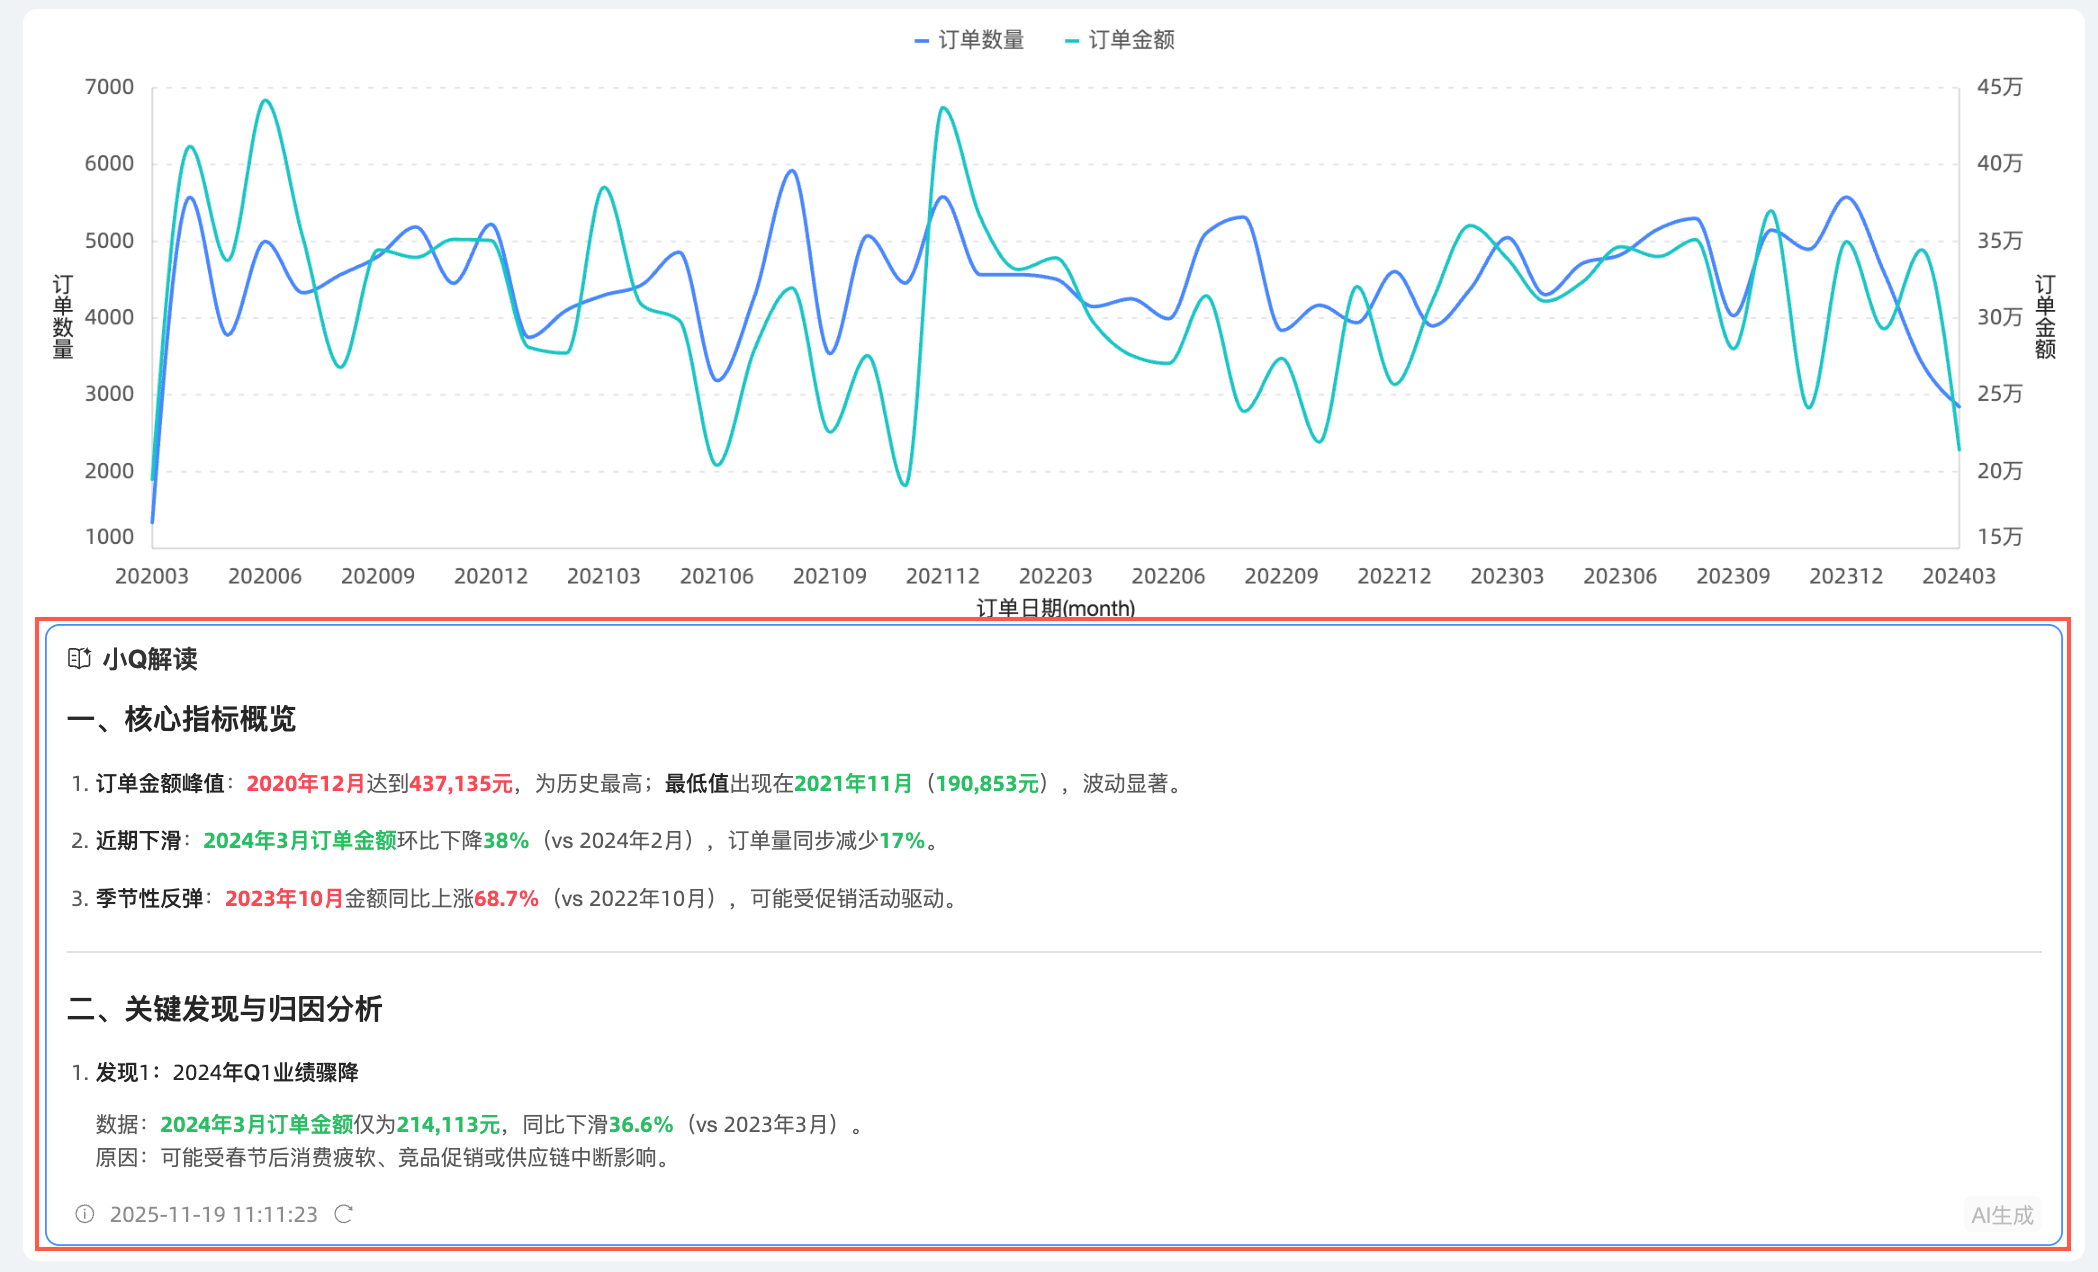Click the 一、核心指标概览 heading
Viewport: 2098px width, 1272px height.
181,719
